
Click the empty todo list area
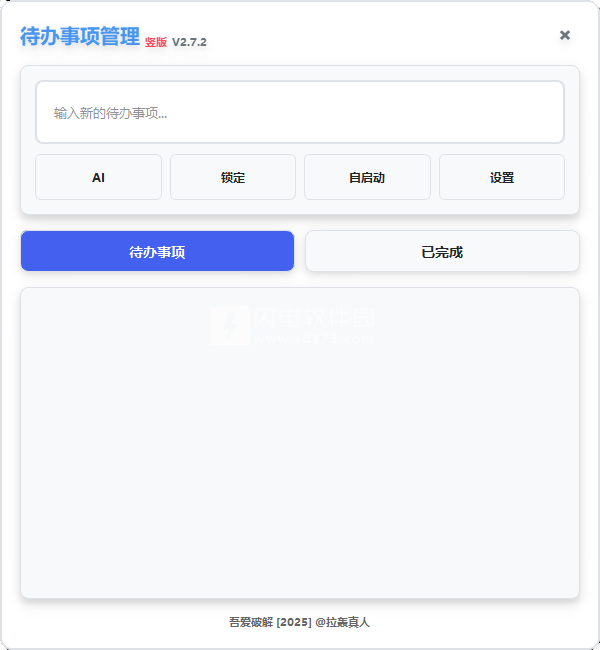coord(300,443)
